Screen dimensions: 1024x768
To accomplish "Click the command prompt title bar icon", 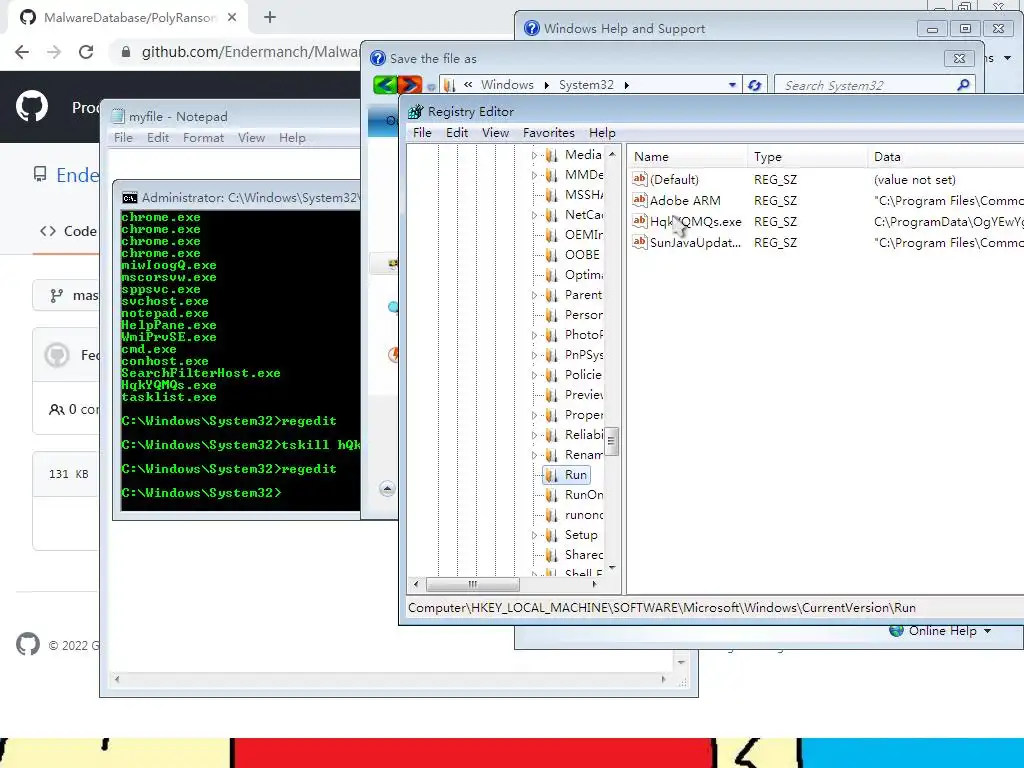I will point(130,198).
